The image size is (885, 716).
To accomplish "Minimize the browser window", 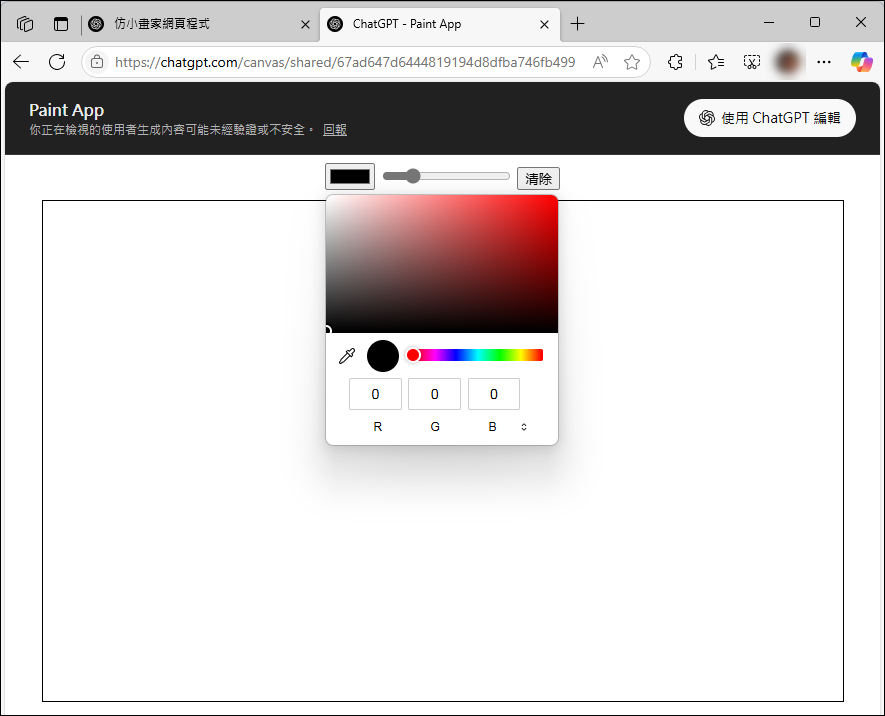I will [769, 23].
